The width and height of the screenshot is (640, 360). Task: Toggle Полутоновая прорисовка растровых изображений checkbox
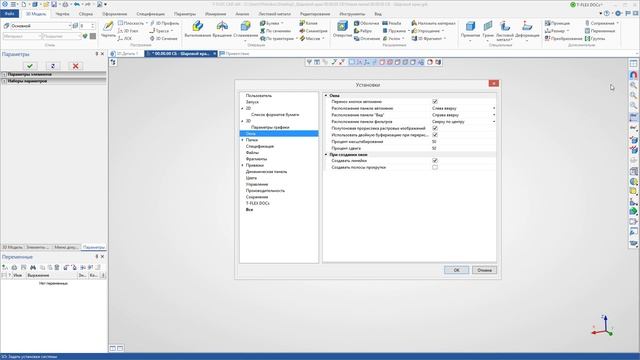pos(435,128)
